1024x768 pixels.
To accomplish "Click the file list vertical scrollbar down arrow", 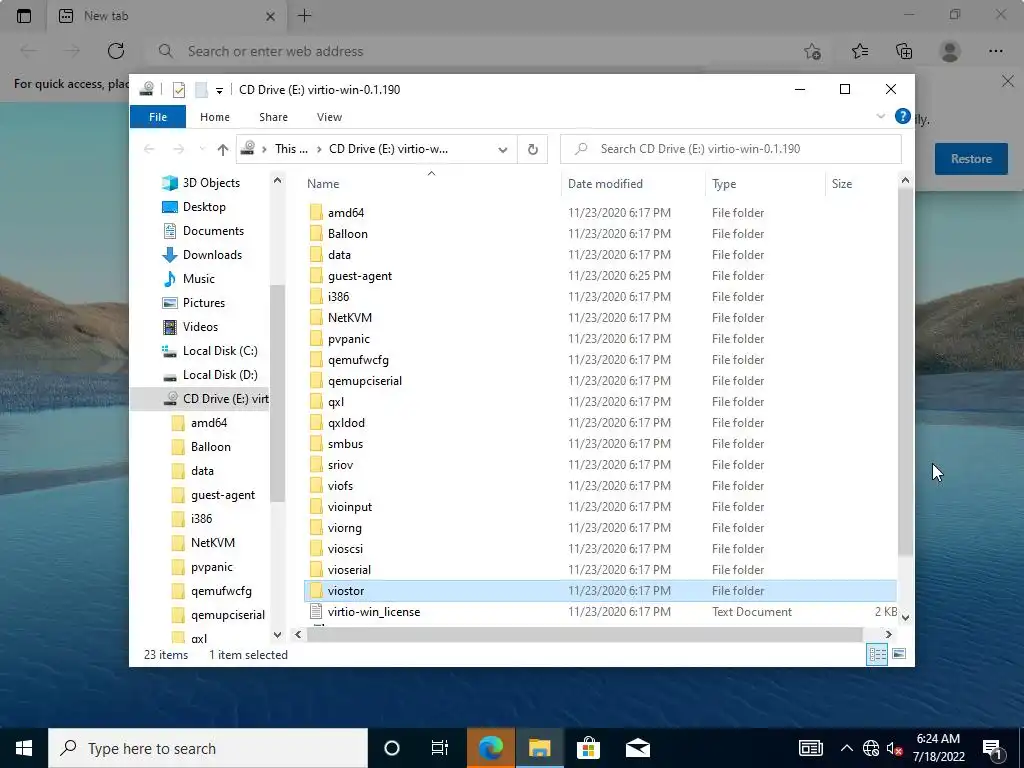I will pyautogui.click(x=905, y=617).
